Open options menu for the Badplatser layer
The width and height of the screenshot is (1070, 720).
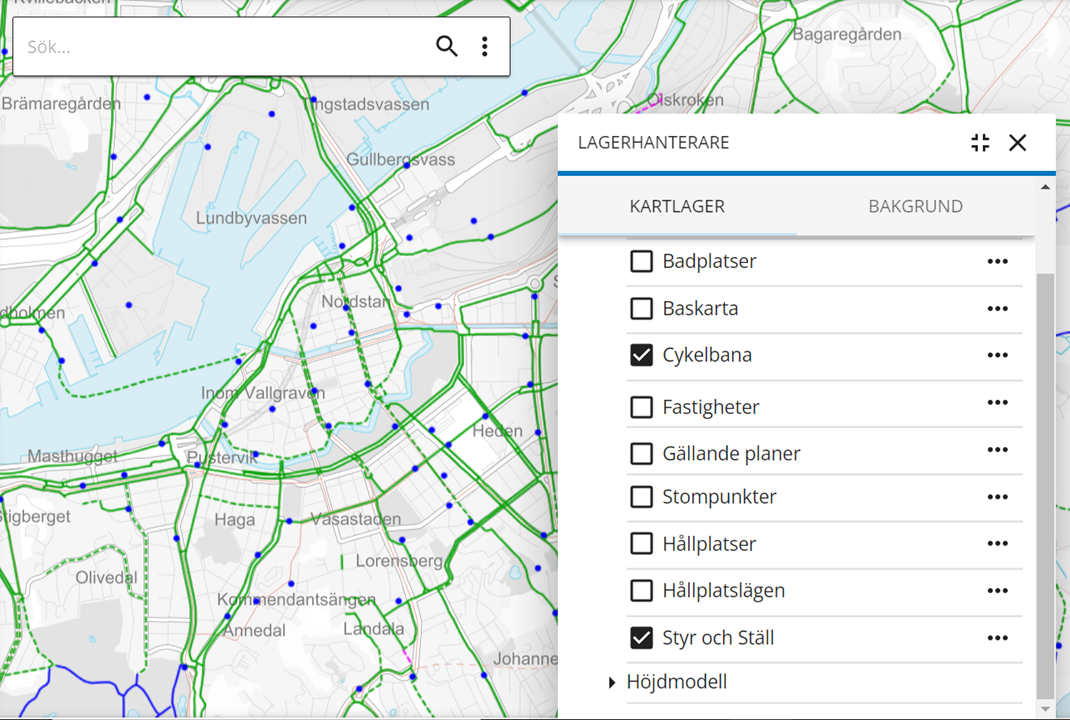[997, 261]
